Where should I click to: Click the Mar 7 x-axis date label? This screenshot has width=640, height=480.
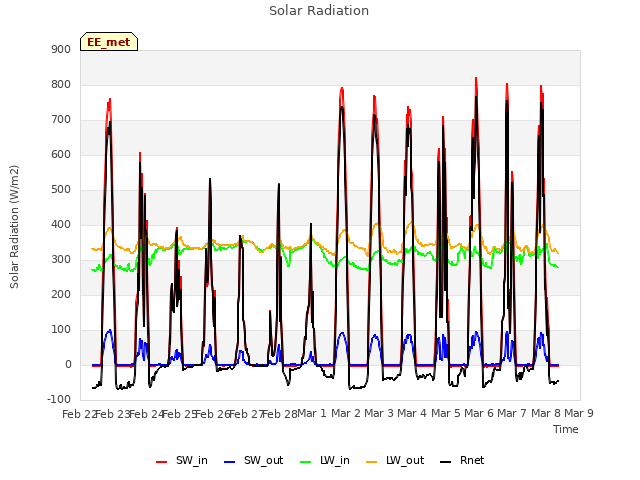pyautogui.click(x=512, y=414)
